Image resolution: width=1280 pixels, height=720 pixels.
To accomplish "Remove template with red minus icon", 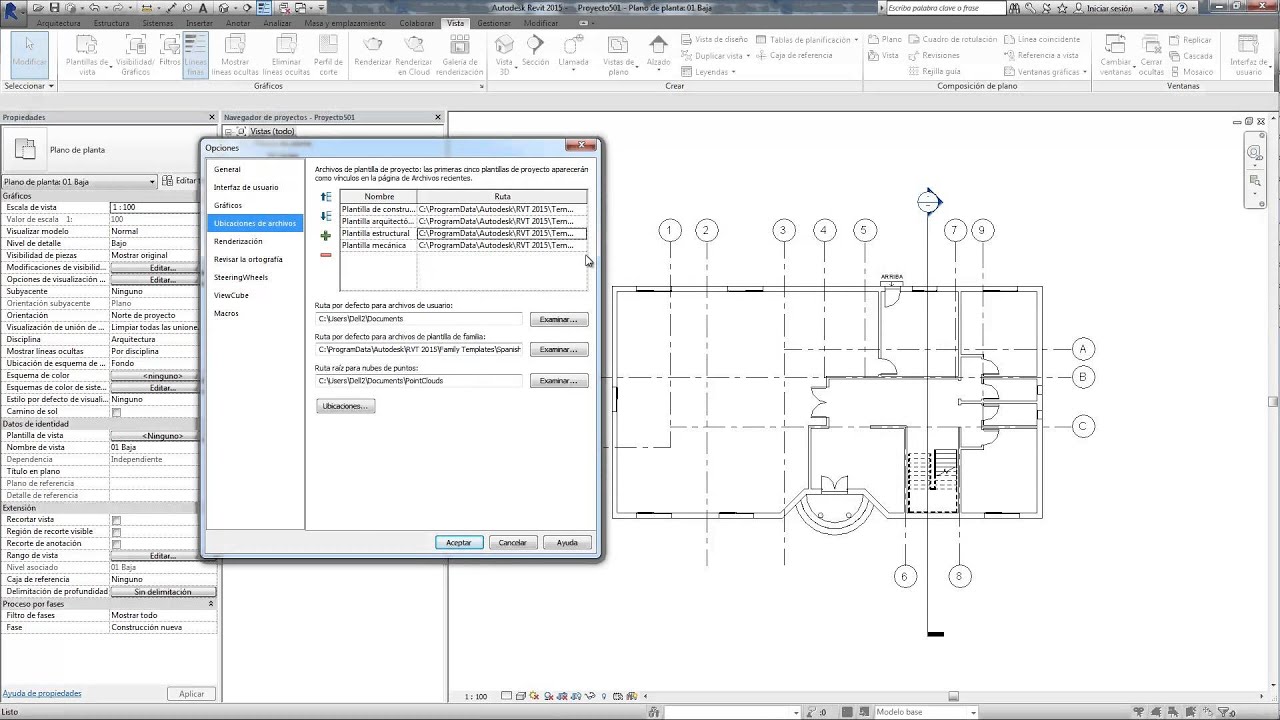I will click(326, 255).
